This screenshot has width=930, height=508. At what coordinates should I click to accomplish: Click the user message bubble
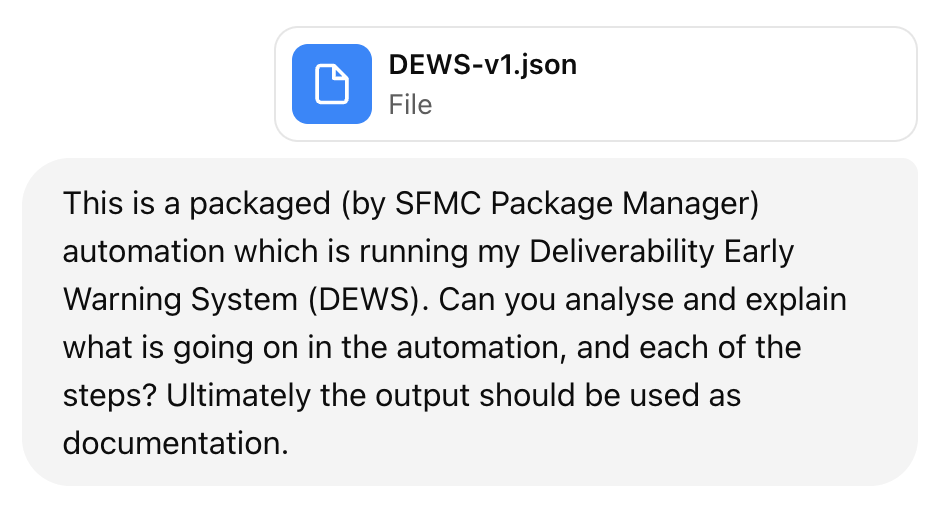pyautogui.click(x=470, y=322)
